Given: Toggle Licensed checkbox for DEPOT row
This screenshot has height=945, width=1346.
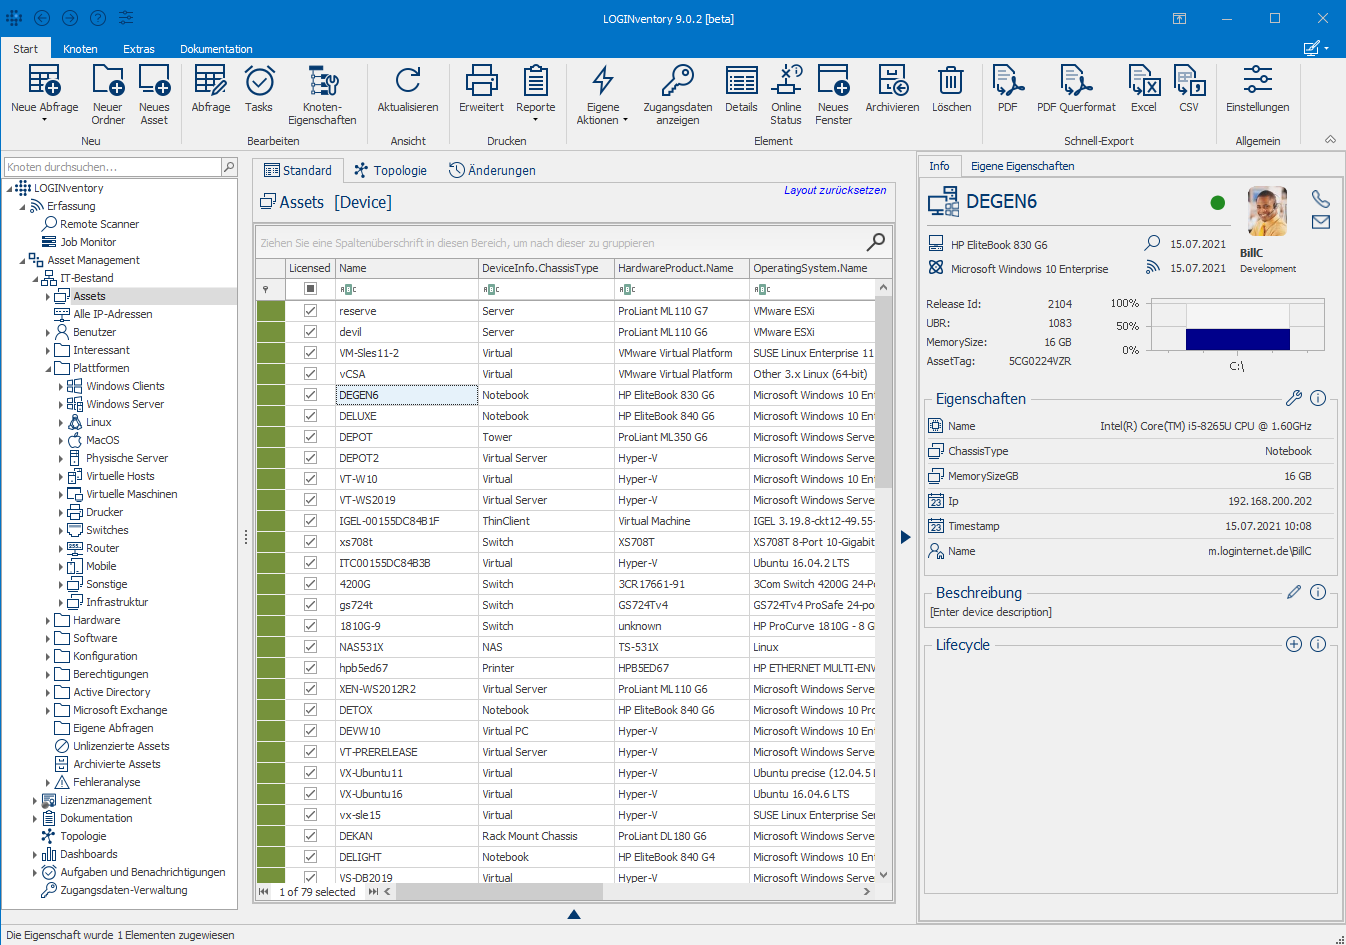Looking at the screenshot, I should click(x=310, y=437).
